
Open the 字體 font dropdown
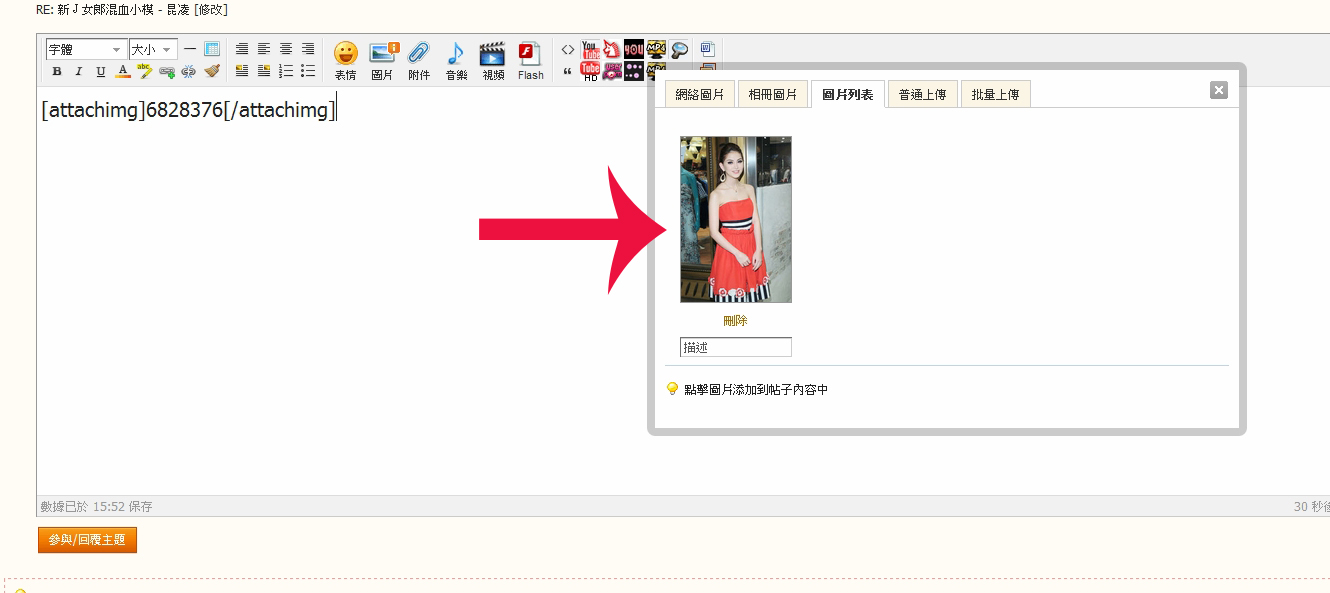coord(86,49)
